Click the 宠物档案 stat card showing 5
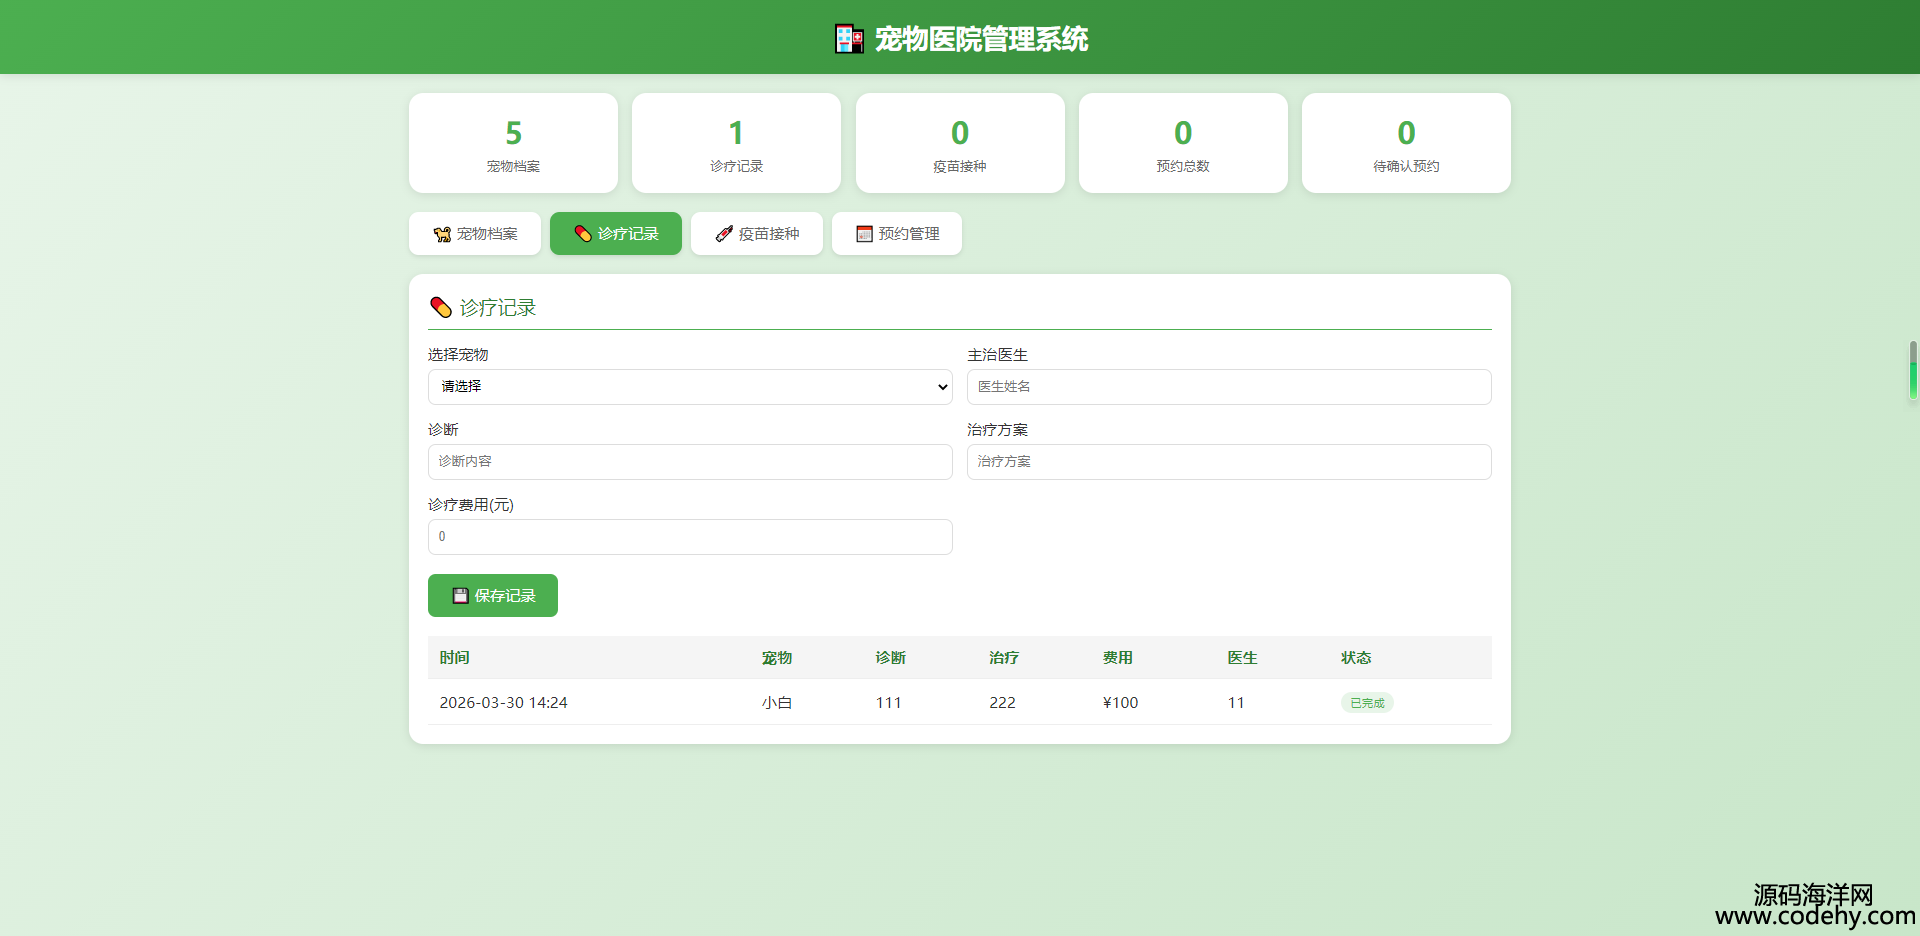 tap(513, 143)
